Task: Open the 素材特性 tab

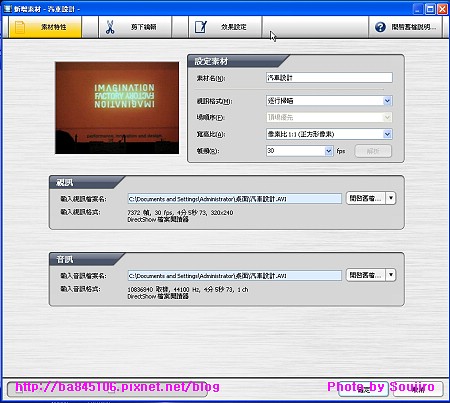Action: coord(45,27)
